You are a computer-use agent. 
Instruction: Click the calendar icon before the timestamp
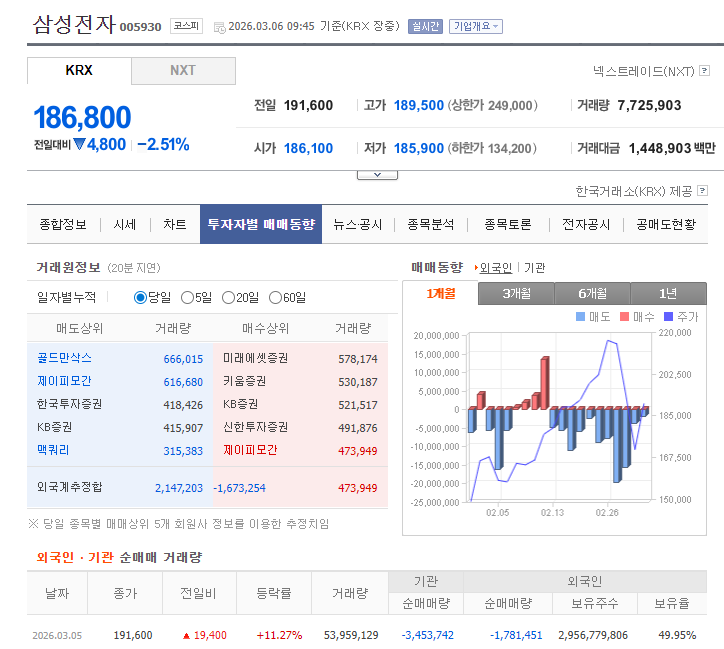pos(220,27)
